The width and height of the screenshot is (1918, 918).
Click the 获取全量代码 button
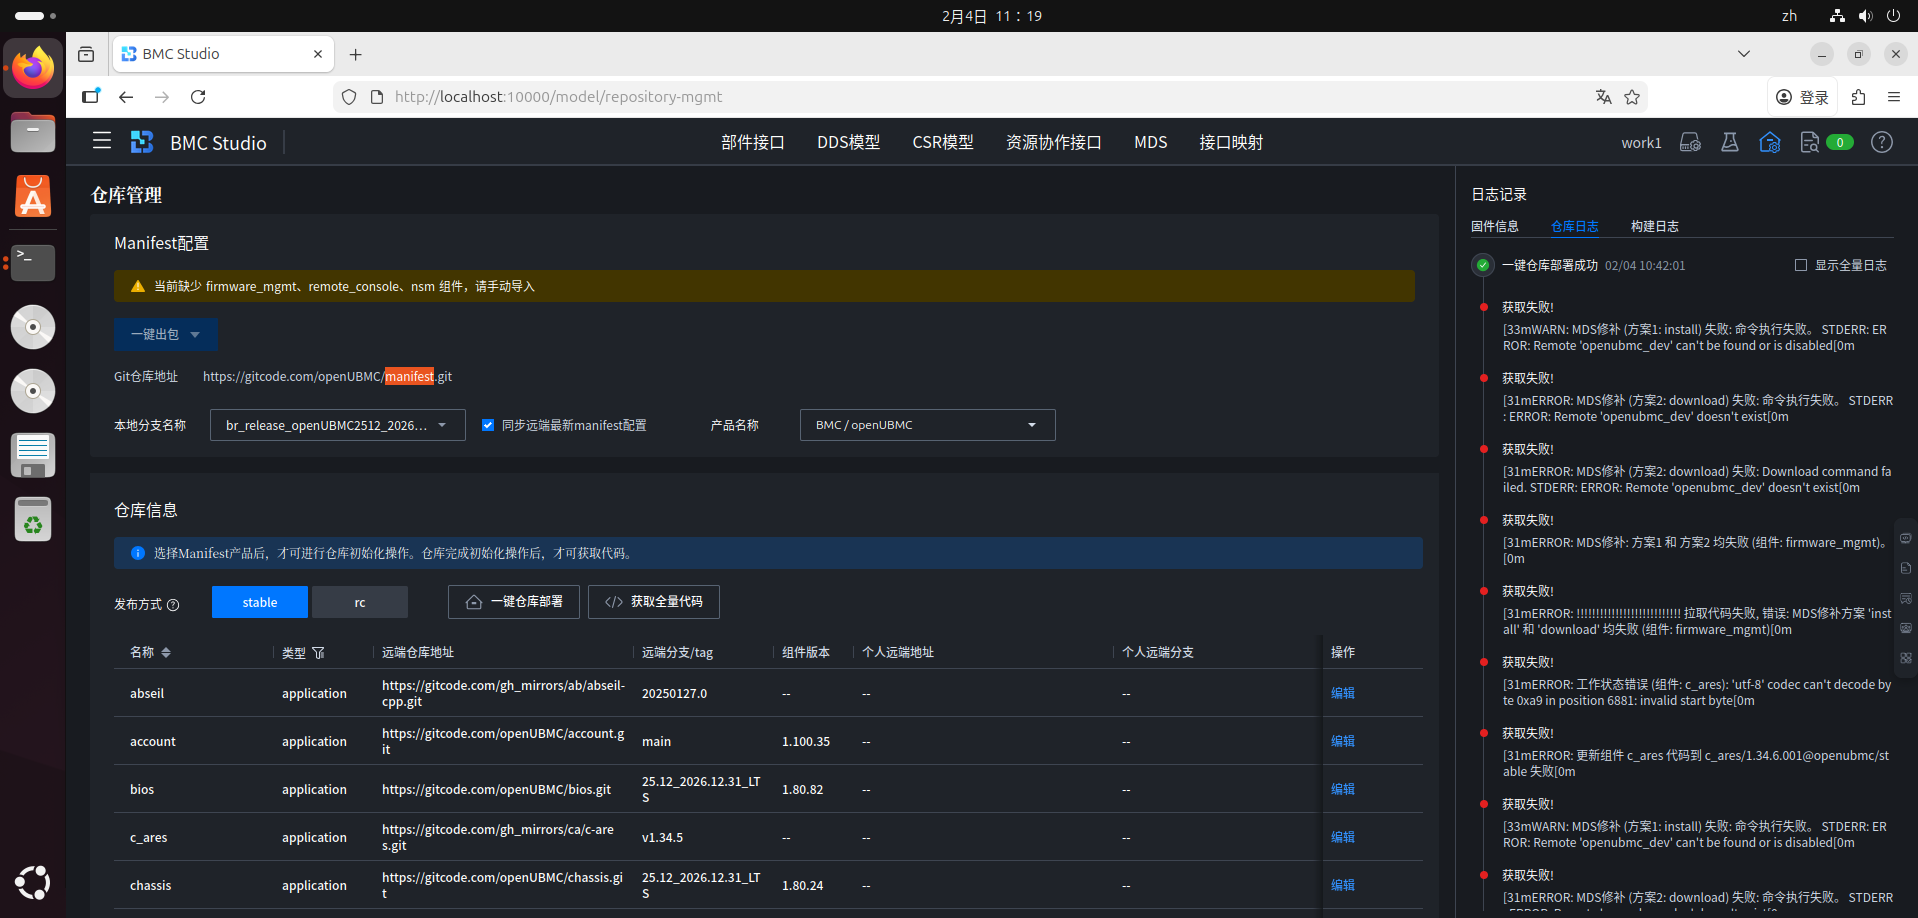[654, 602]
